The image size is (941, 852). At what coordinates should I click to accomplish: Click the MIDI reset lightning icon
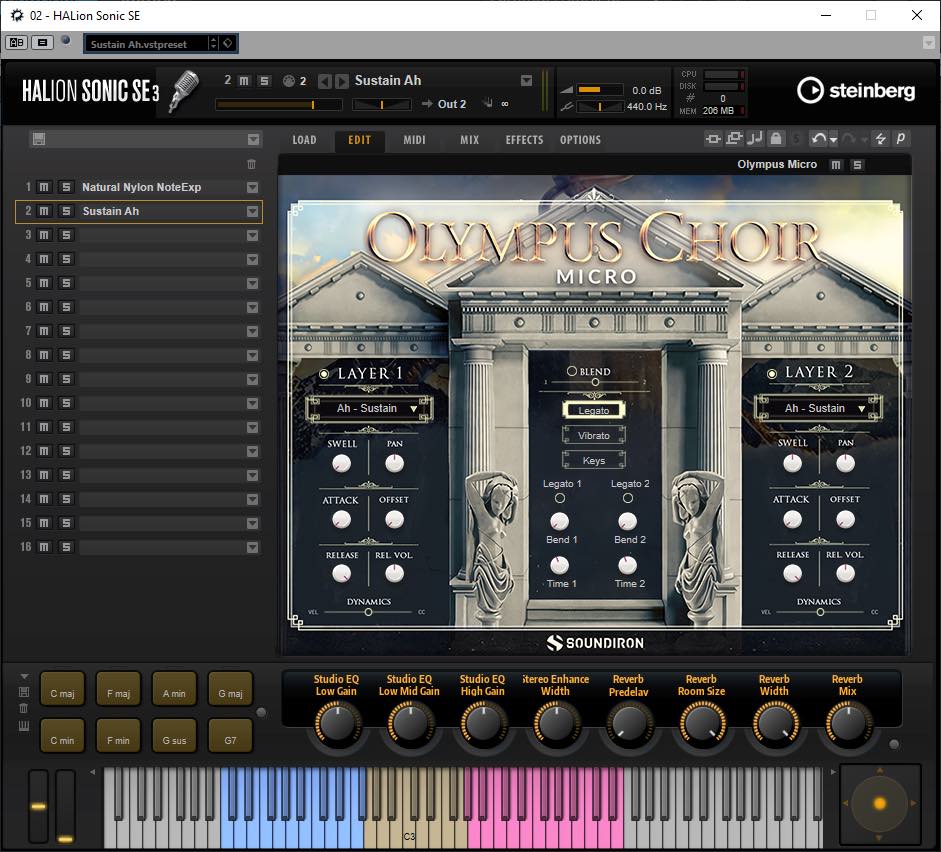(x=880, y=139)
